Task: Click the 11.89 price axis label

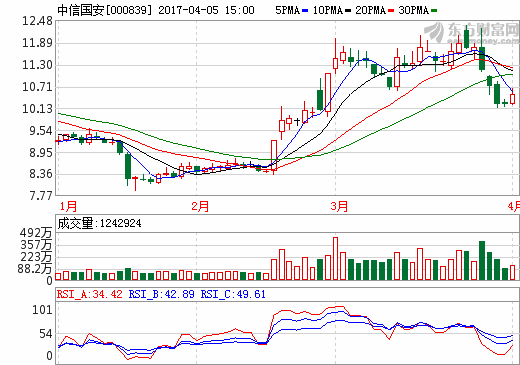Action: [x=37, y=43]
